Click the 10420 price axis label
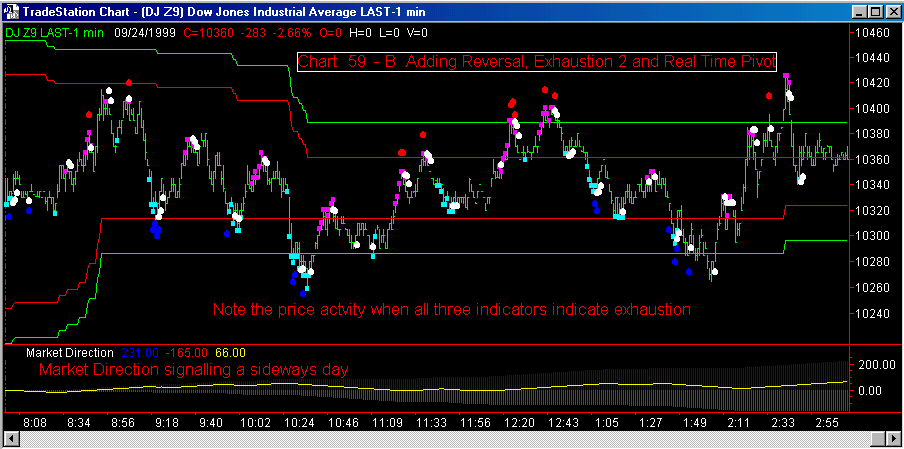Viewport: 904px width, 449px height. (x=873, y=83)
